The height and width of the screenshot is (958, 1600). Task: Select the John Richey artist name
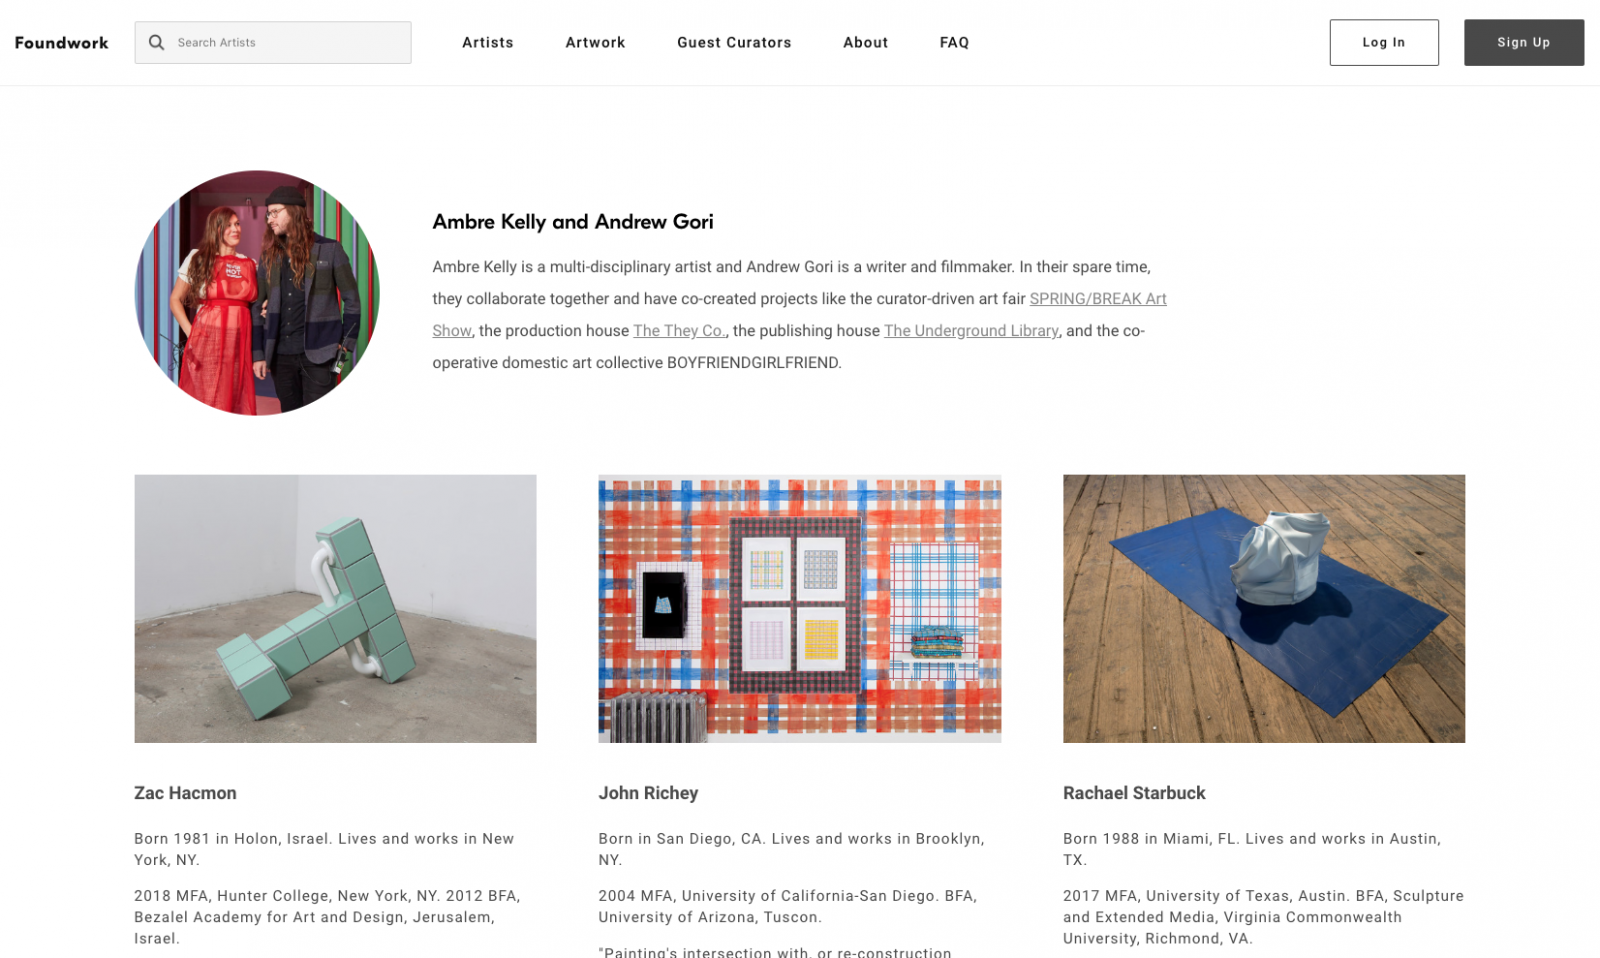pos(648,793)
